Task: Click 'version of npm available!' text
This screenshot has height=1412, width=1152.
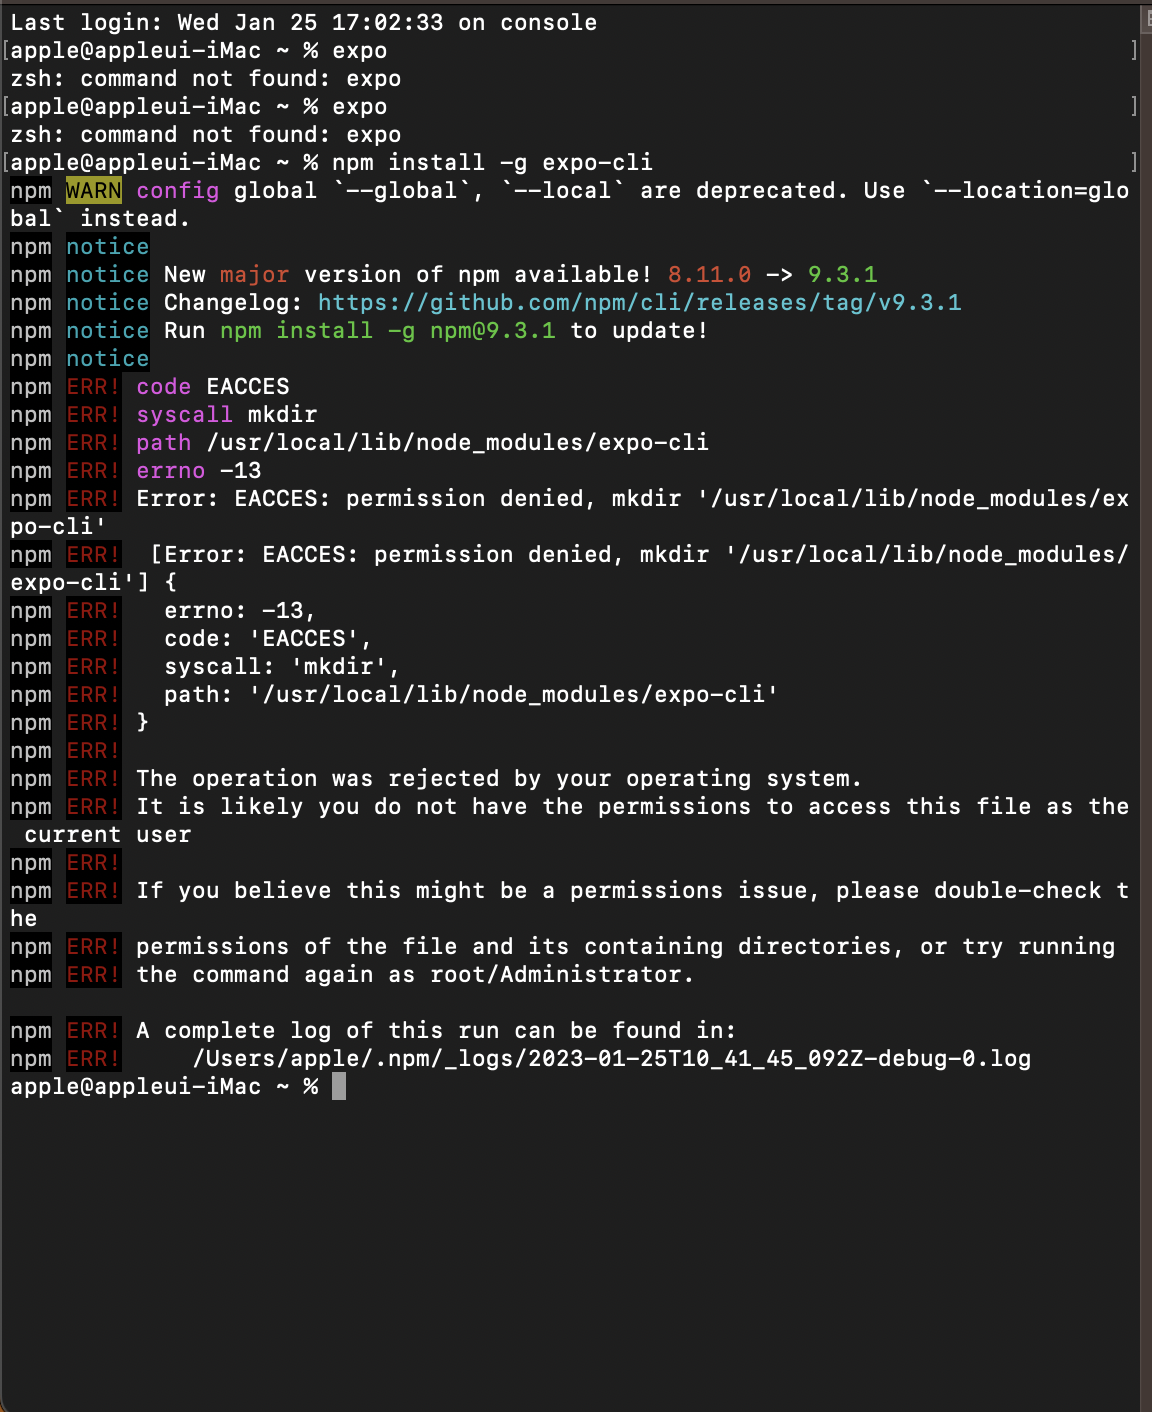Action: pos(478,274)
